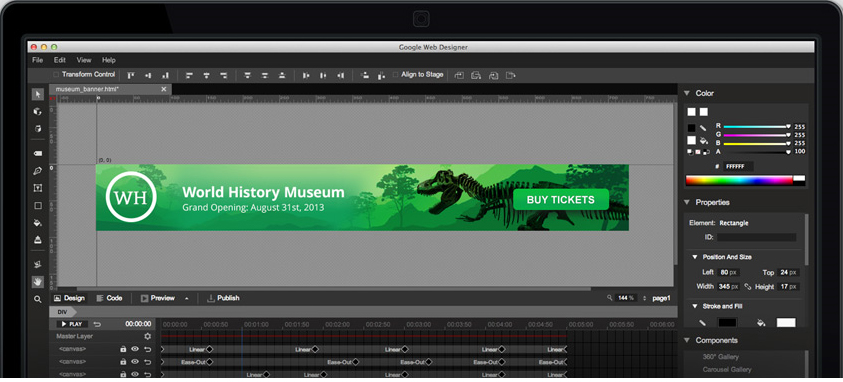Collapse the Color panel

[x=687, y=93]
